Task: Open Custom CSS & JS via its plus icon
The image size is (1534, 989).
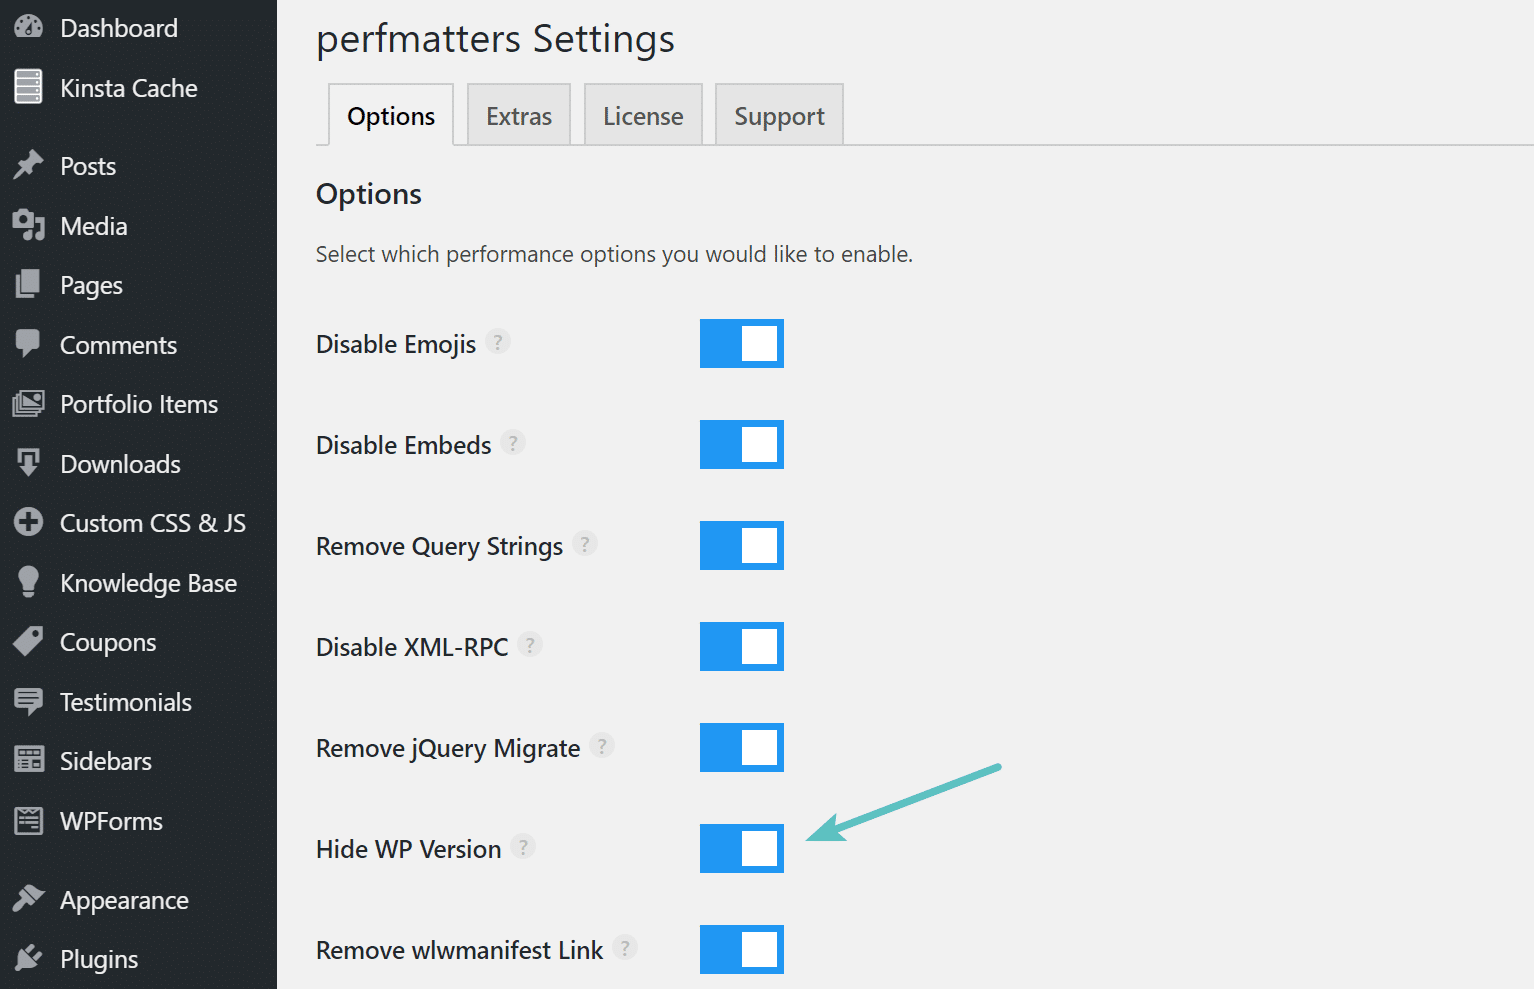Action: pos(29,522)
